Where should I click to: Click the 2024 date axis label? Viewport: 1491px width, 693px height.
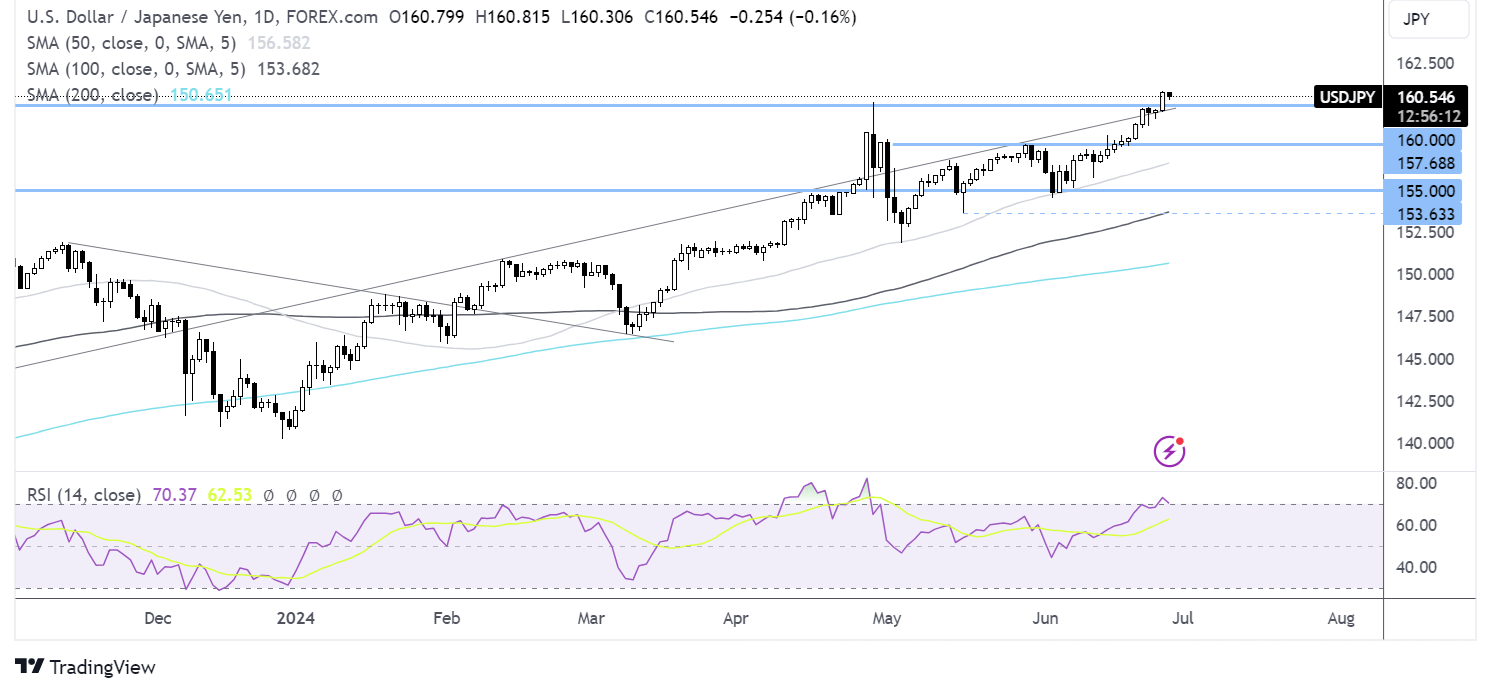pyautogui.click(x=297, y=619)
